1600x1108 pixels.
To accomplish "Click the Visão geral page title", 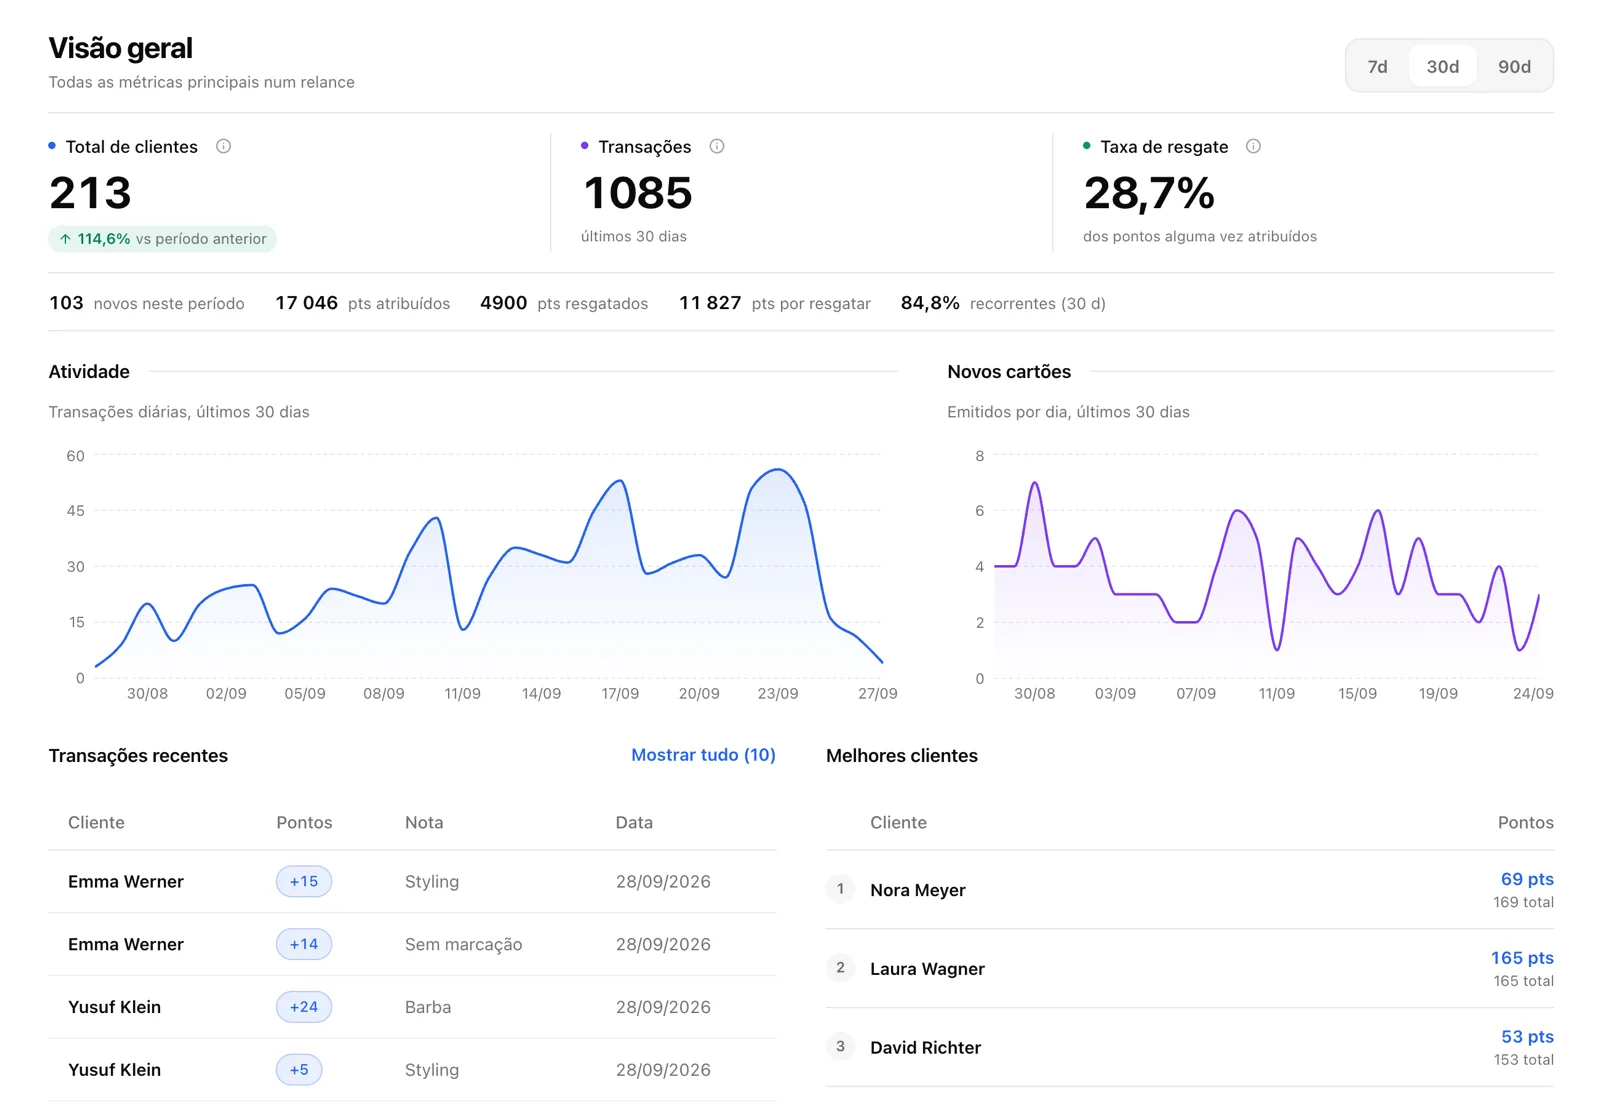I will (x=121, y=48).
